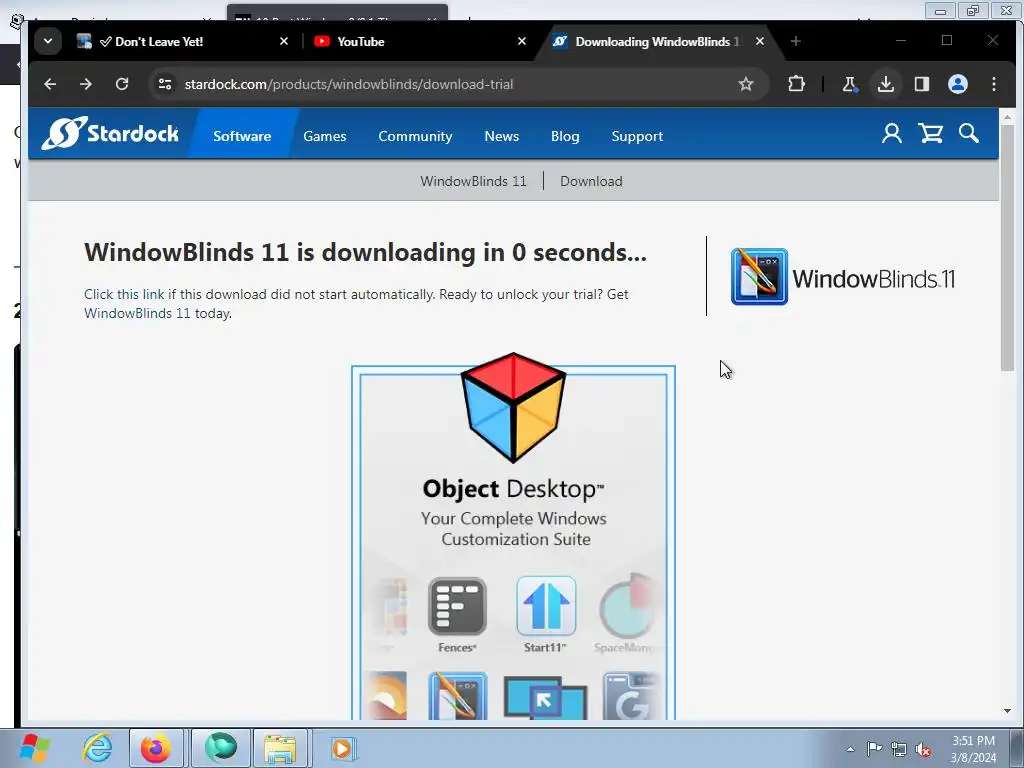Expand the tab search dropdown arrow

[48, 41]
